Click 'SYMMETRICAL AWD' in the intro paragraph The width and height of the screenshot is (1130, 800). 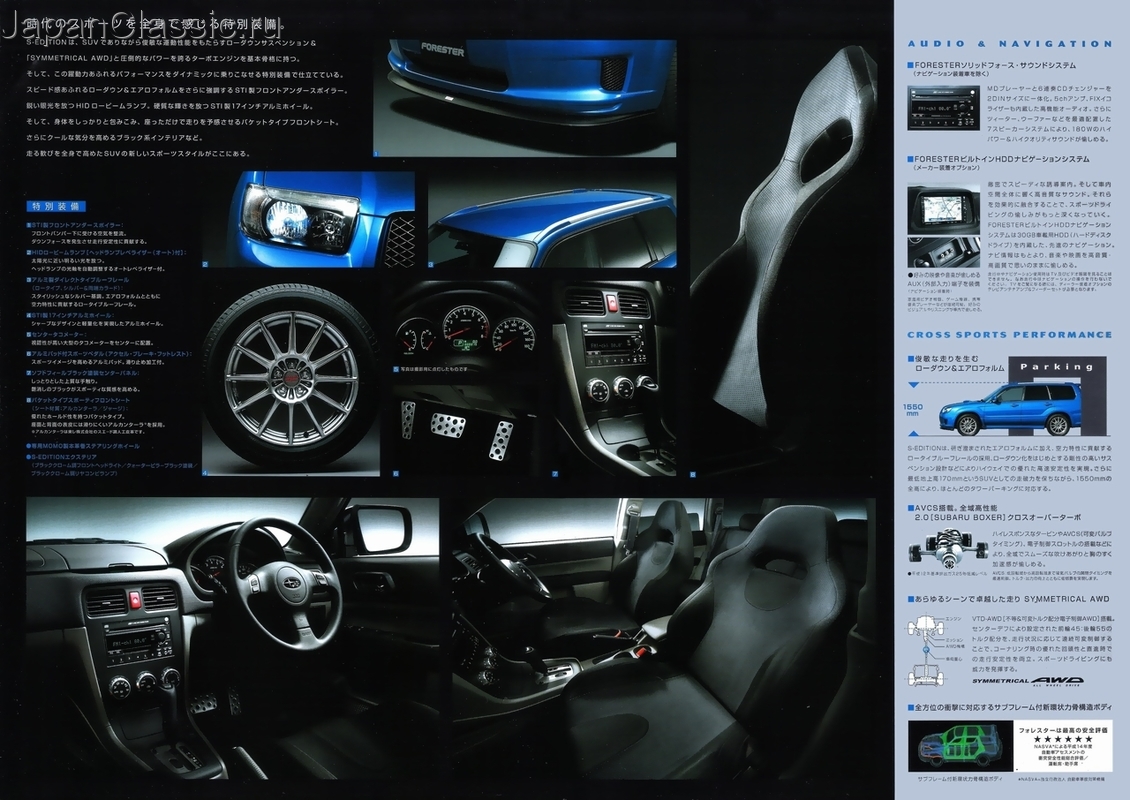68,59
